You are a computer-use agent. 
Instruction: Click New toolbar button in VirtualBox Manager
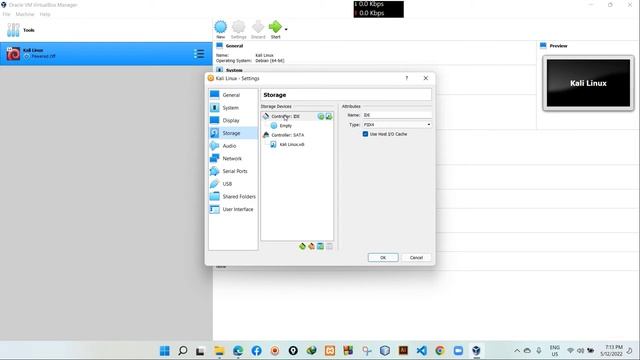(x=220, y=29)
